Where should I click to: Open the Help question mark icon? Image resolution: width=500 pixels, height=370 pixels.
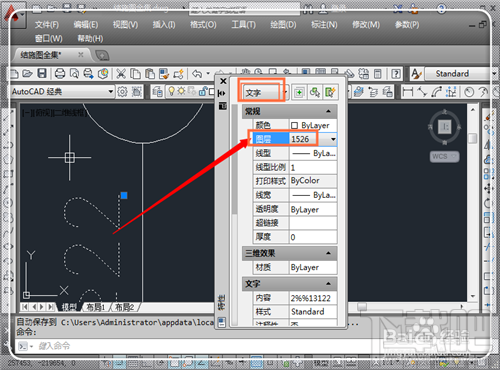coord(396,74)
